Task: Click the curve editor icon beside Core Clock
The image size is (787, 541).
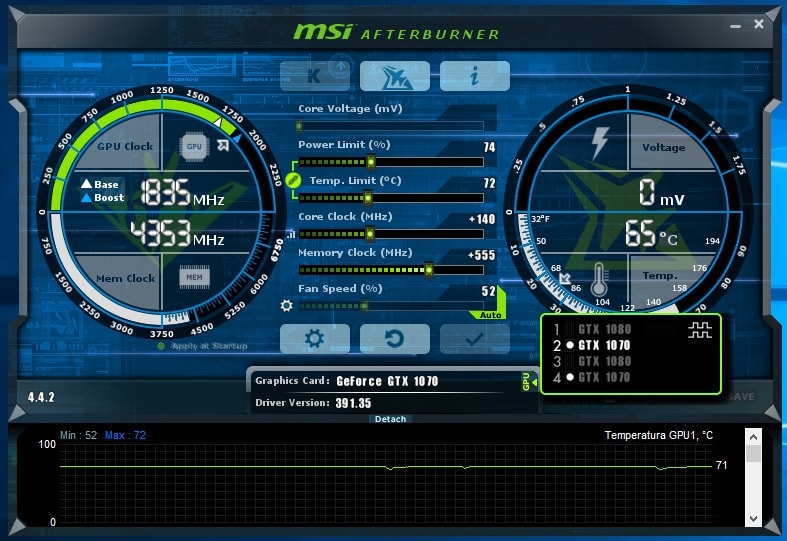Action: pos(291,234)
